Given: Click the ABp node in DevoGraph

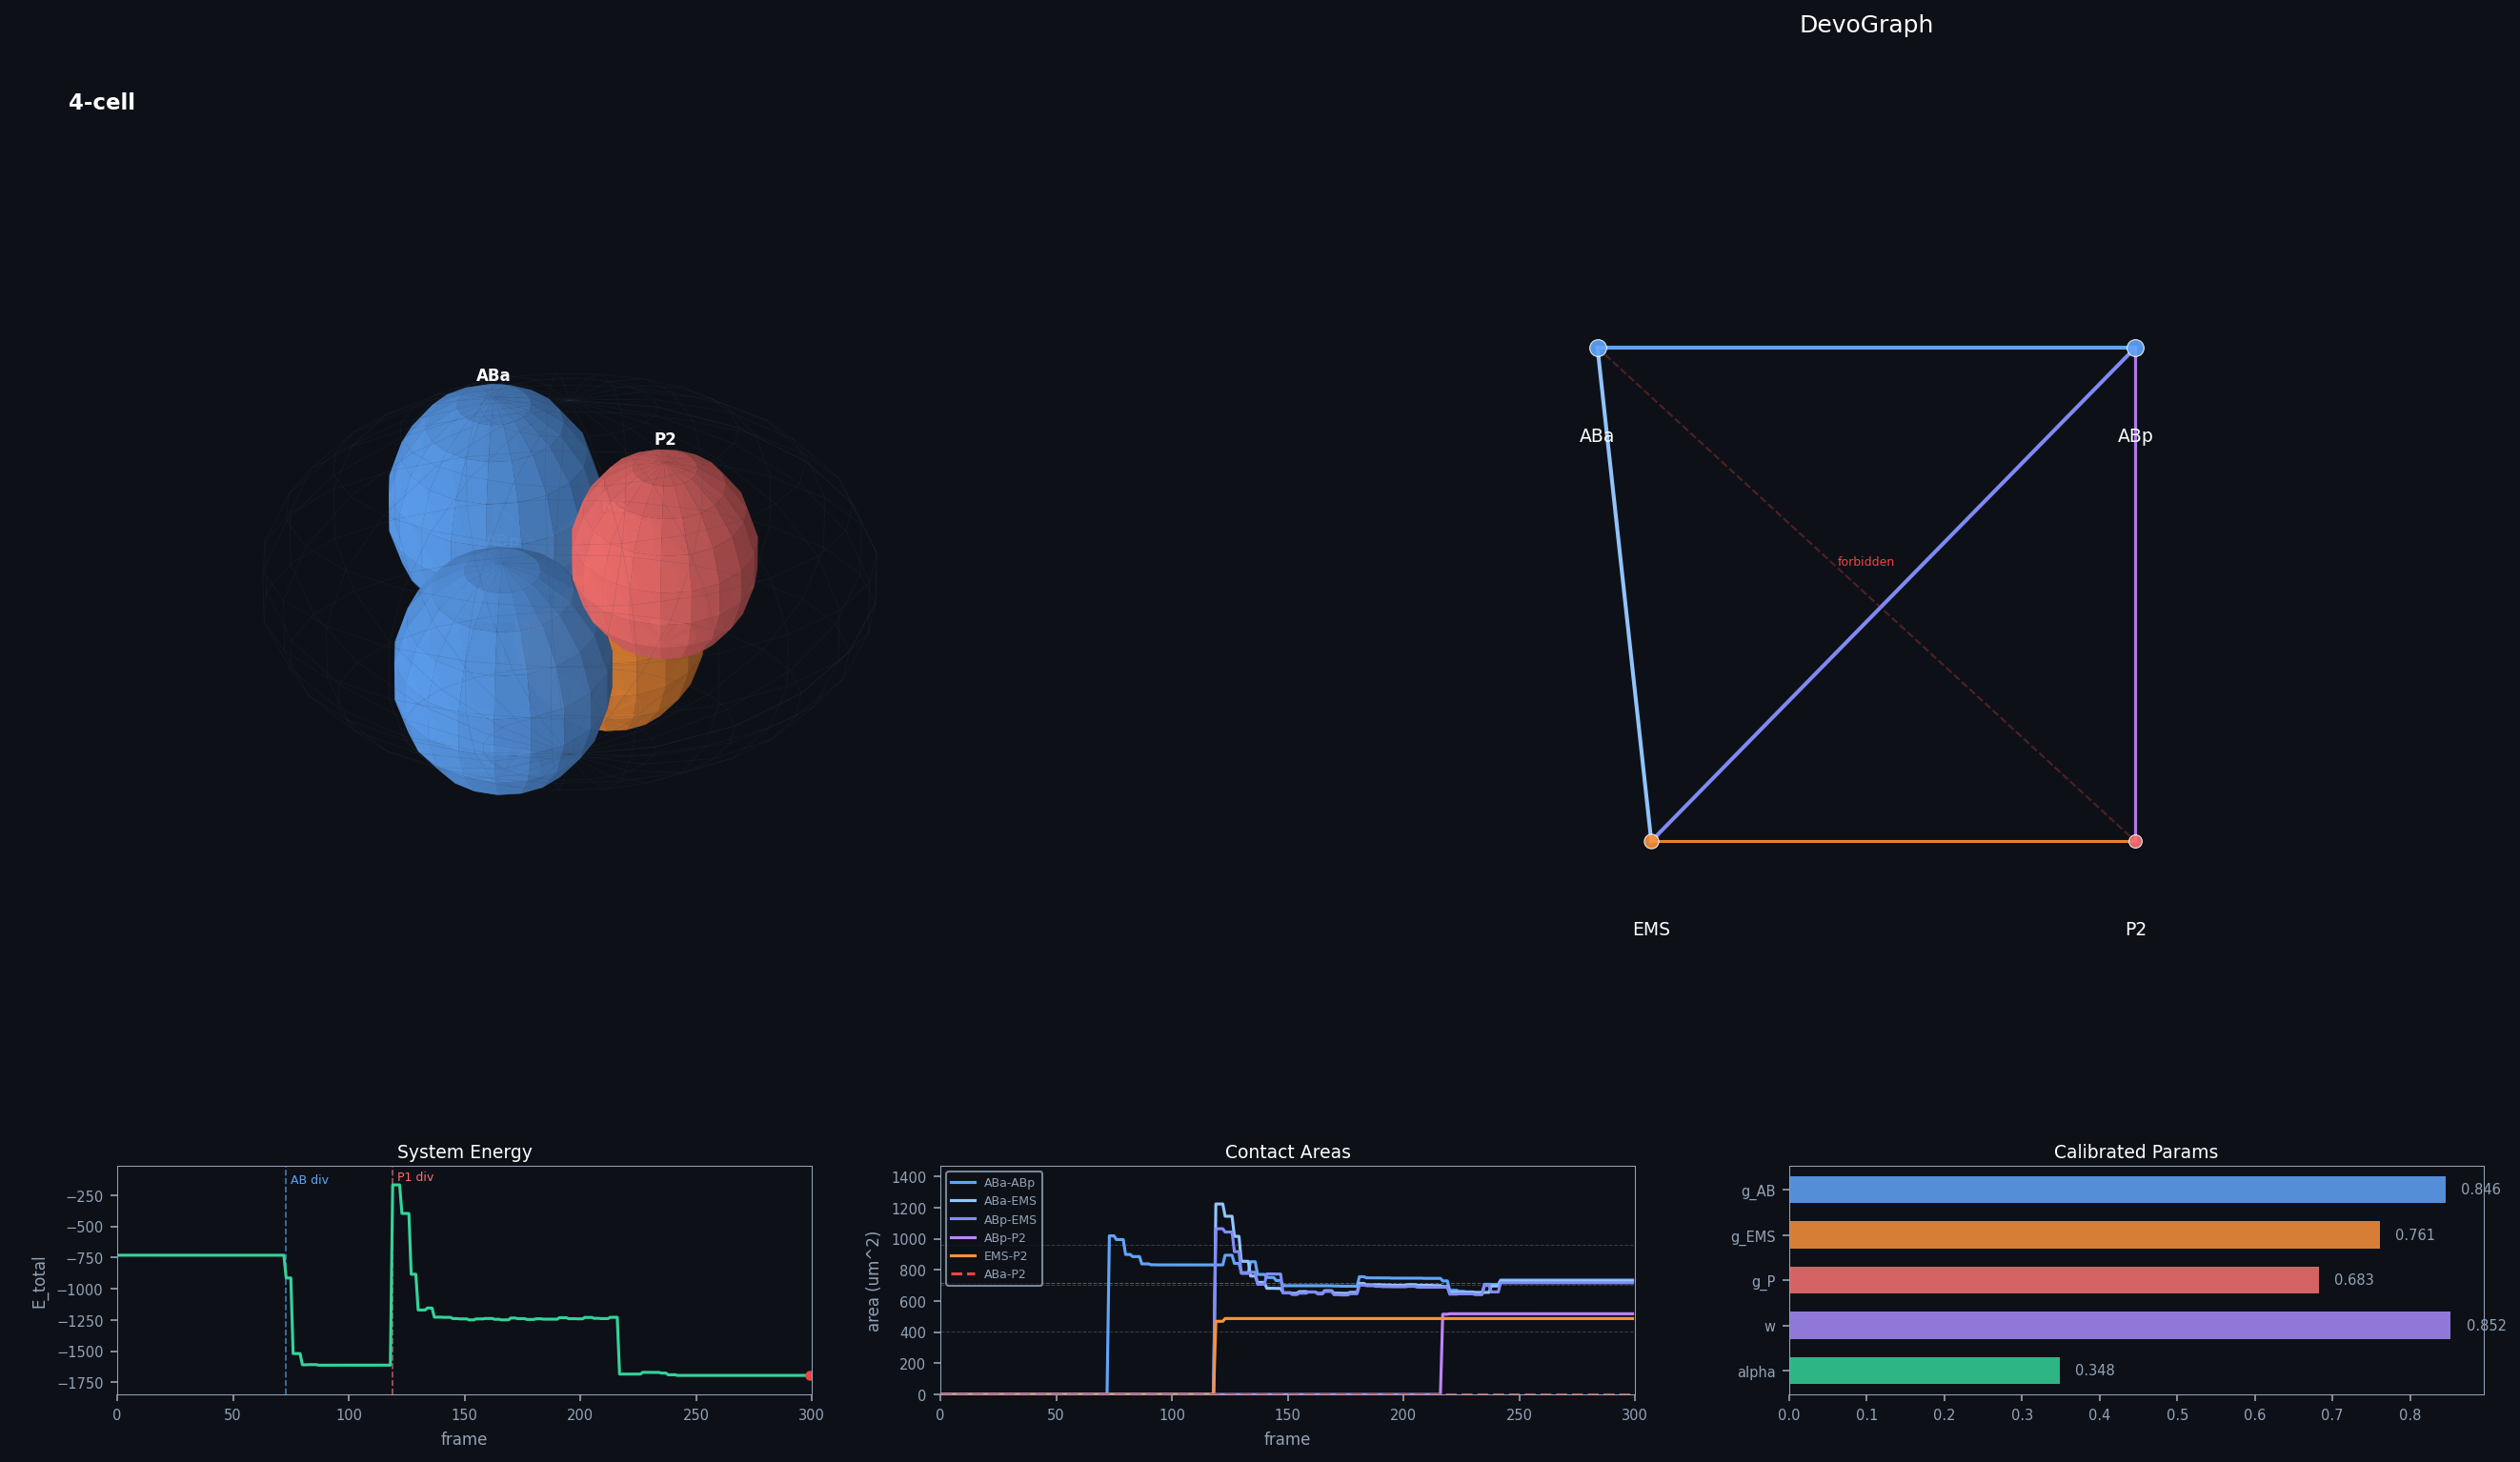Looking at the screenshot, I should [x=2135, y=348].
